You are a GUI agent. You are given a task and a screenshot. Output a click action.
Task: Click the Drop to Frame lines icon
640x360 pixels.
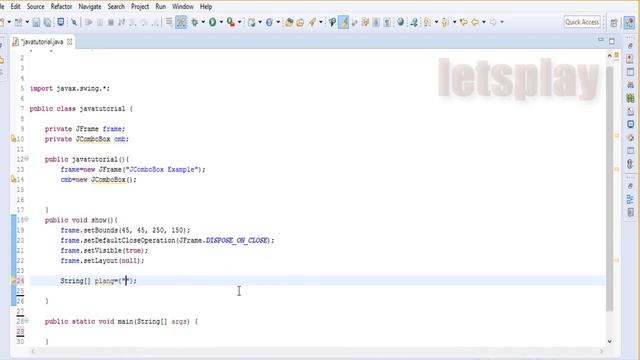click(169, 22)
